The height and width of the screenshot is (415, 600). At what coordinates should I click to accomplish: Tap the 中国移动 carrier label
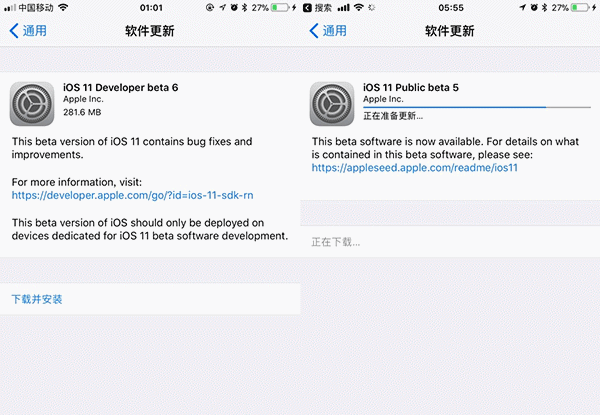pos(37,8)
